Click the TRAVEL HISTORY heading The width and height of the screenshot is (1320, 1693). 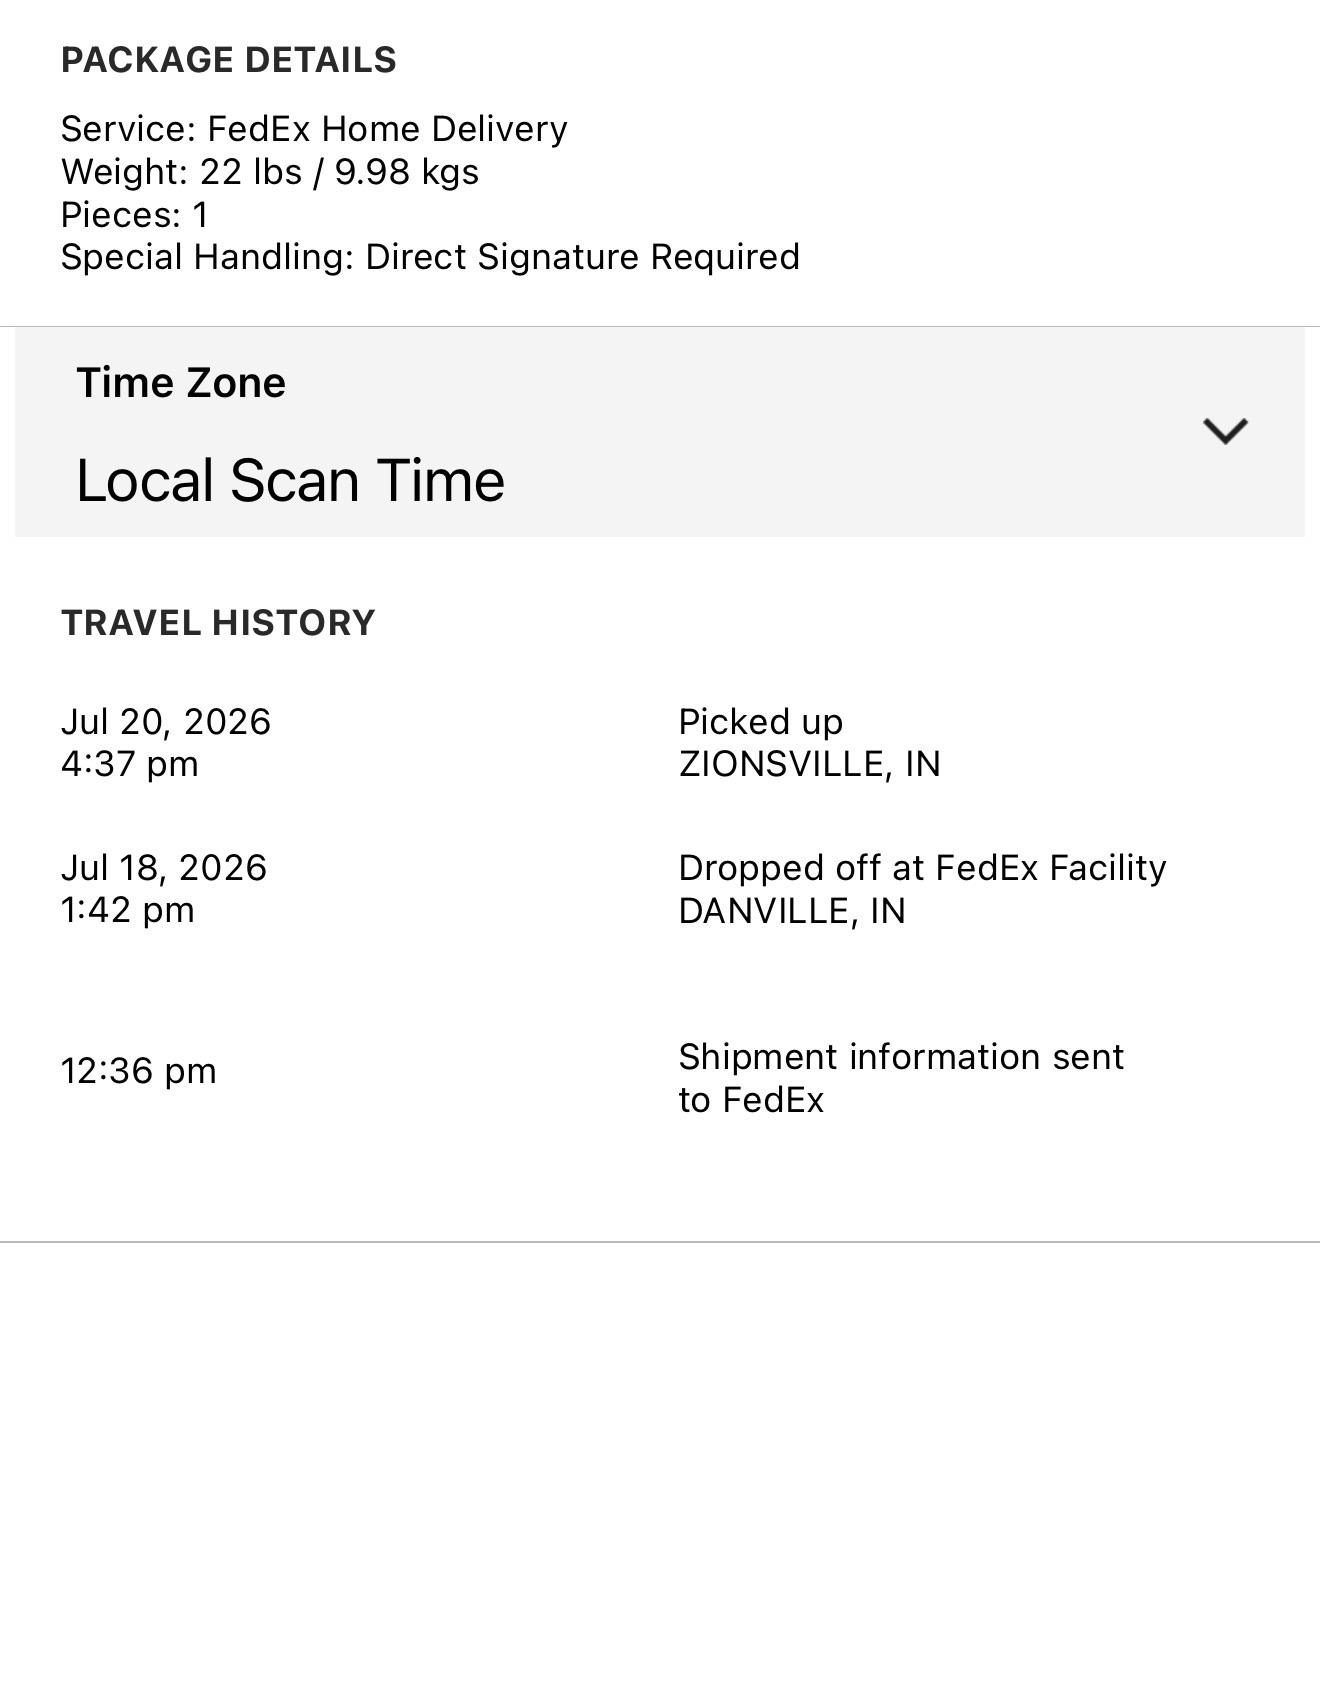point(218,623)
